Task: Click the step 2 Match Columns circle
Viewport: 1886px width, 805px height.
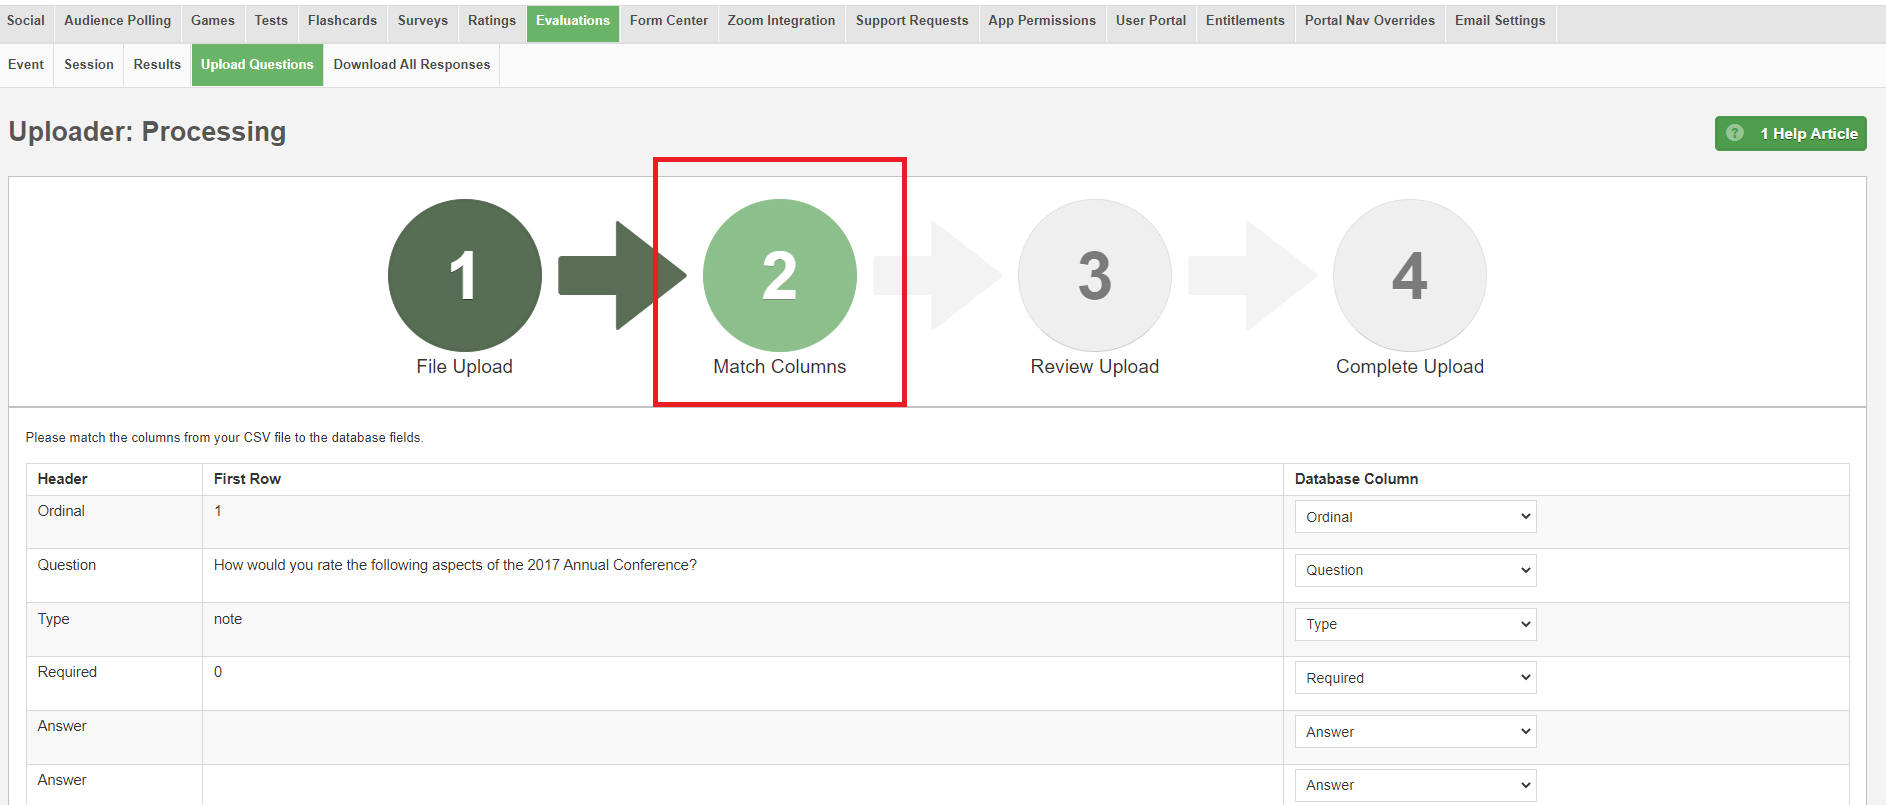Action: 779,275
